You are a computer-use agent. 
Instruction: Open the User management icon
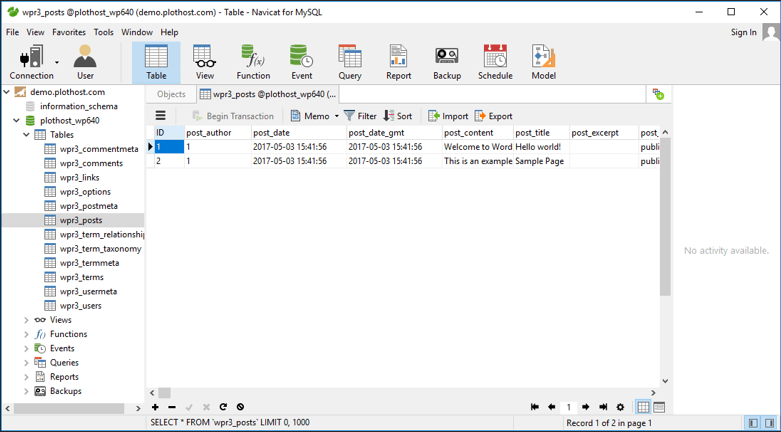[85, 63]
